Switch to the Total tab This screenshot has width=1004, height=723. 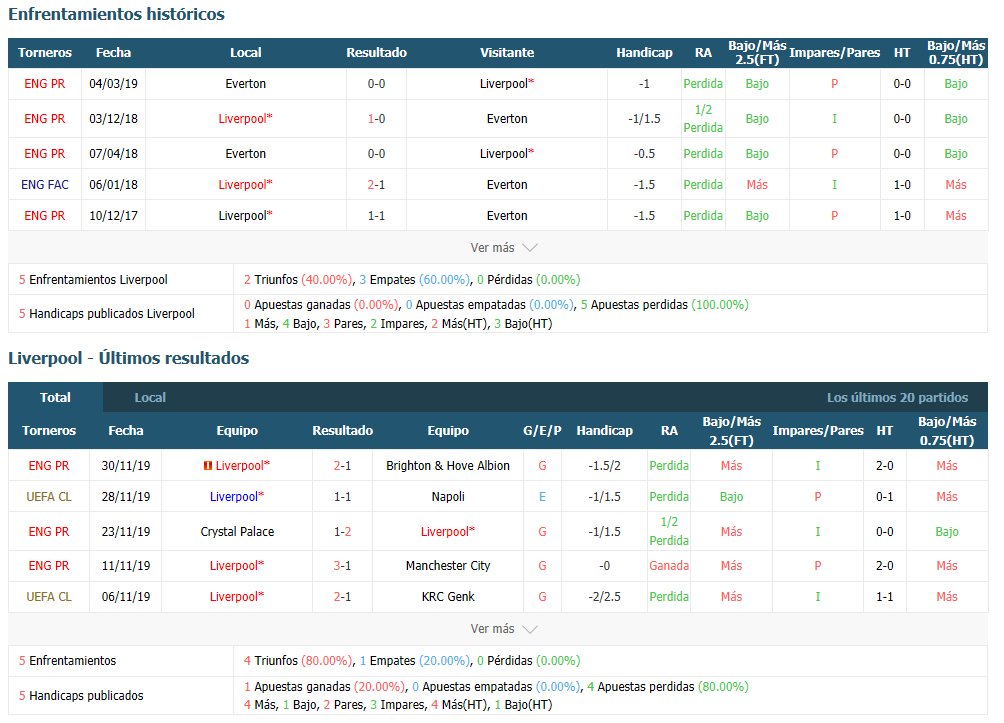(x=55, y=397)
